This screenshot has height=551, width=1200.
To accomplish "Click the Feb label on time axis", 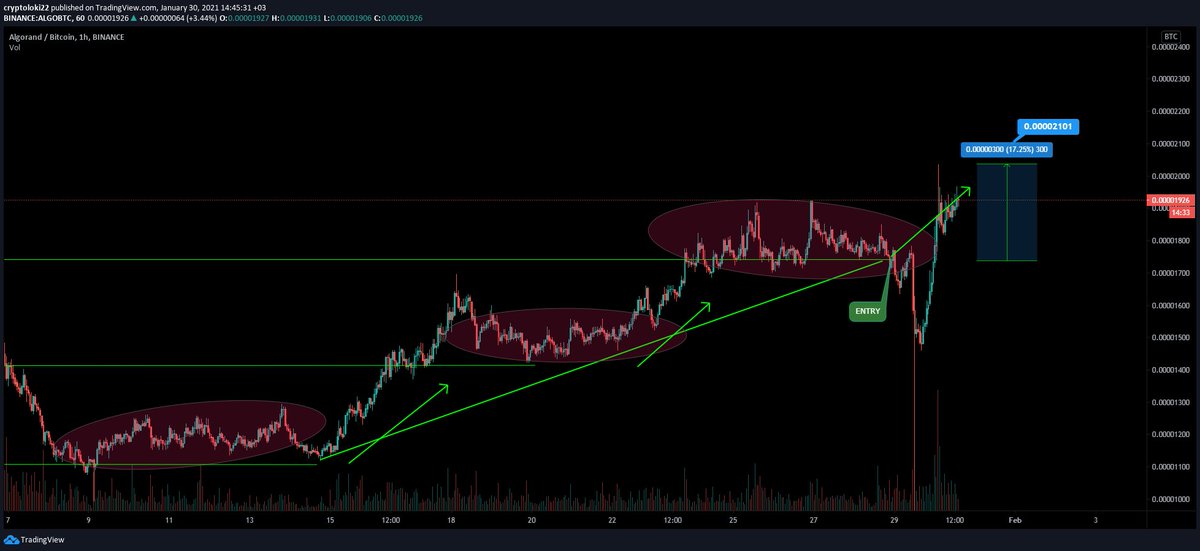I will coord(1015,520).
